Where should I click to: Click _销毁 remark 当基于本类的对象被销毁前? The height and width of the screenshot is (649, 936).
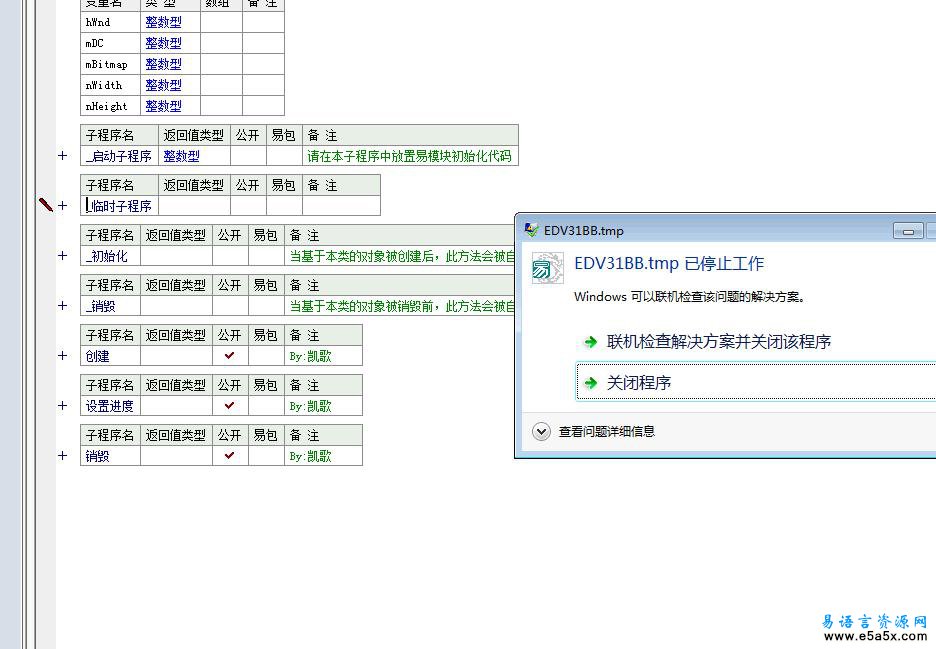[402, 306]
